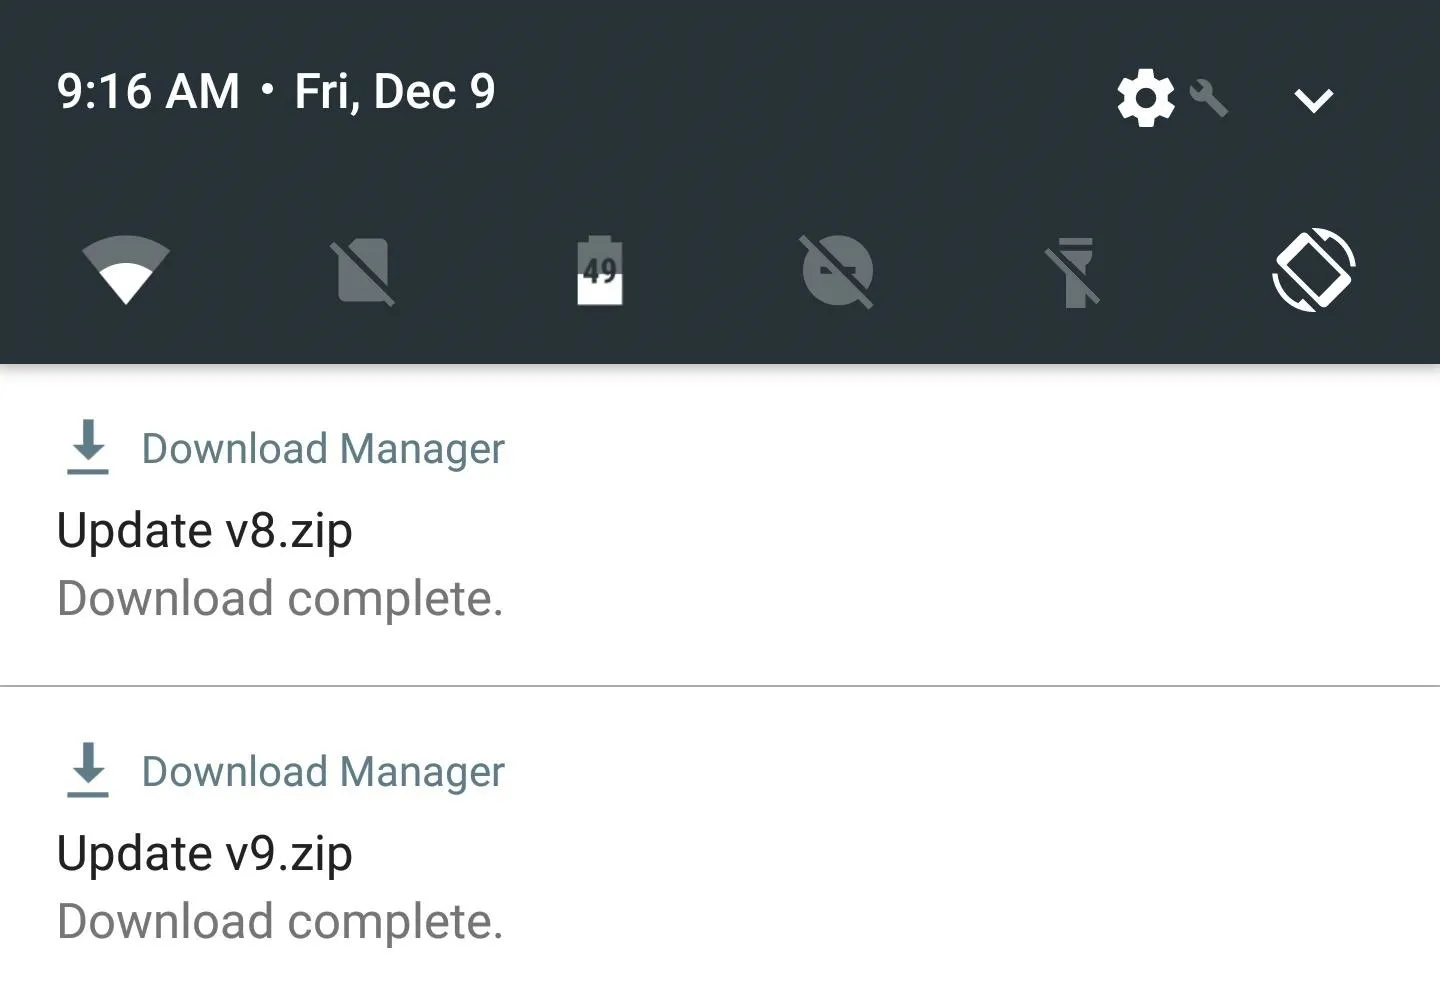Tap the crossed-out SIM card icon
The height and width of the screenshot is (1007, 1440).
[364, 270]
